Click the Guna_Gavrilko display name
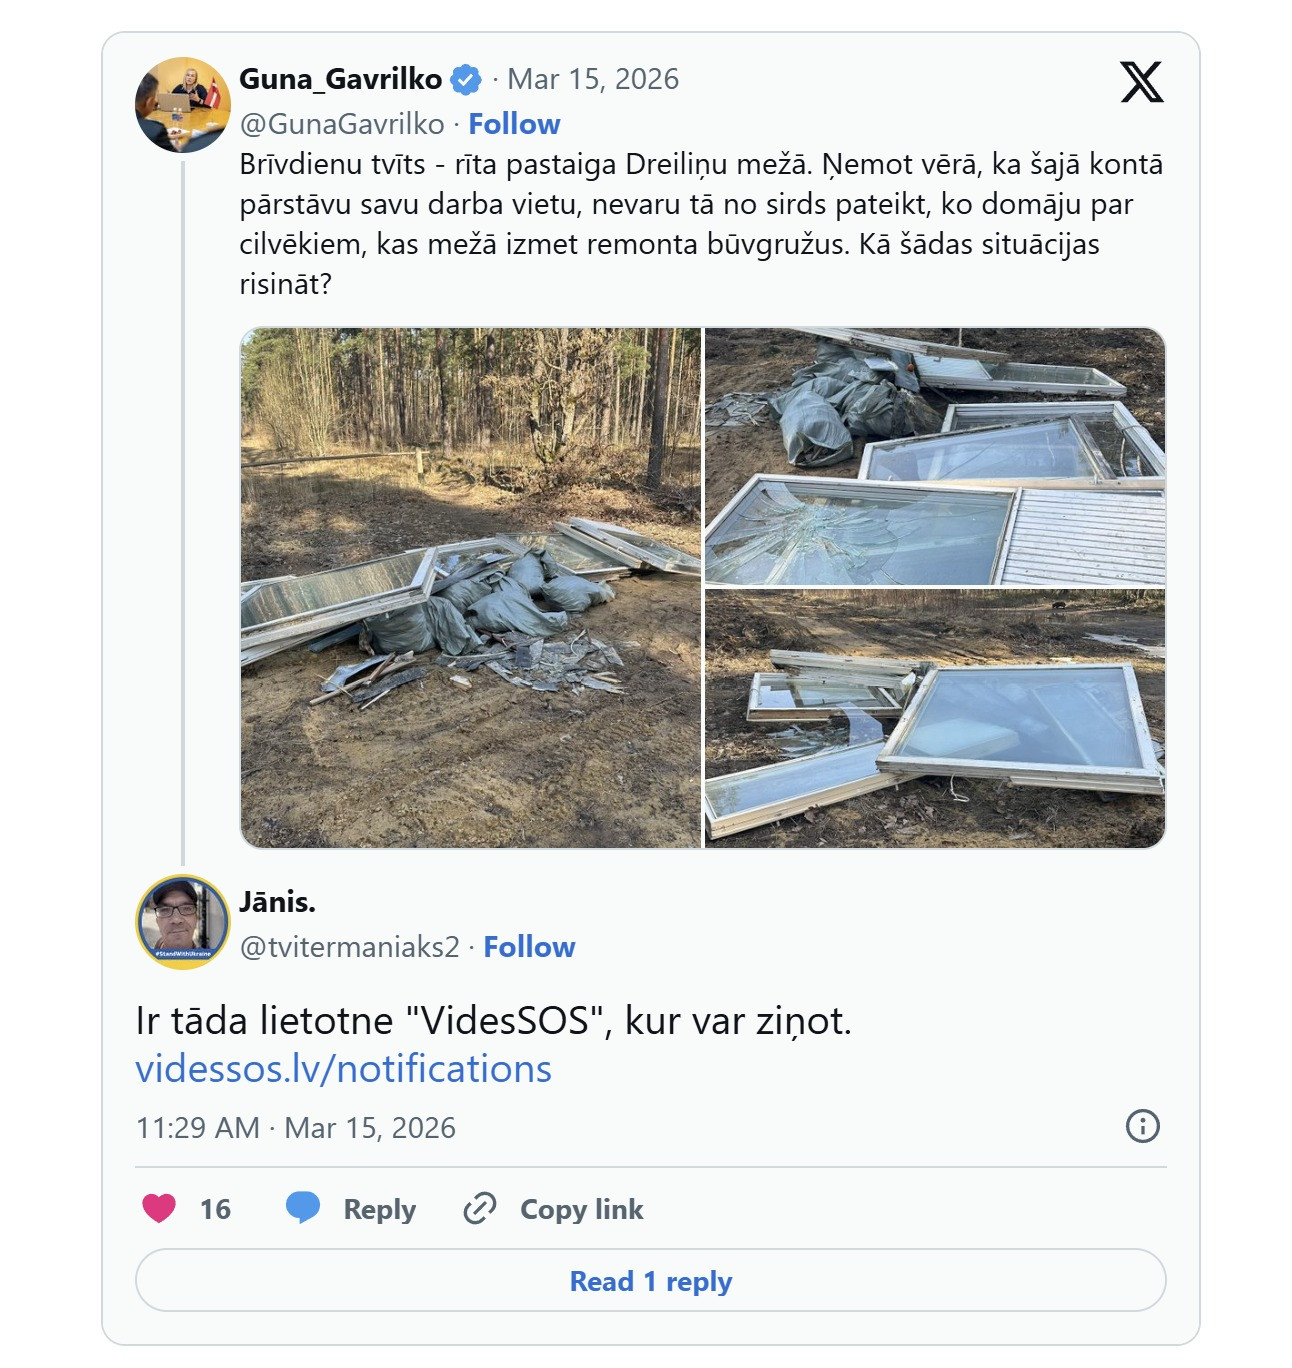The width and height of the screenshot is (1292, 1368). 340,79
